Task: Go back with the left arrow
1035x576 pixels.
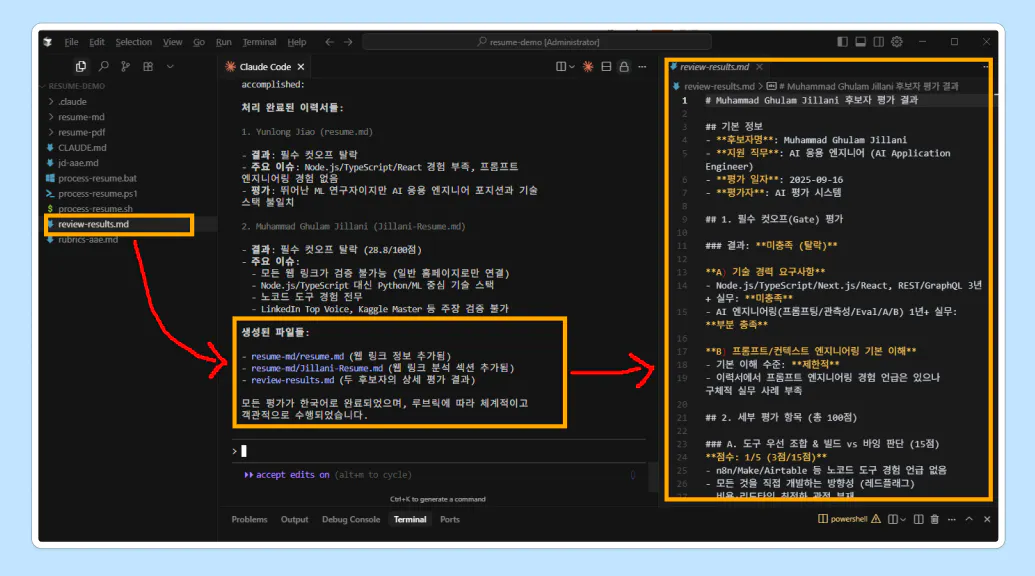Action: (329, 42)
